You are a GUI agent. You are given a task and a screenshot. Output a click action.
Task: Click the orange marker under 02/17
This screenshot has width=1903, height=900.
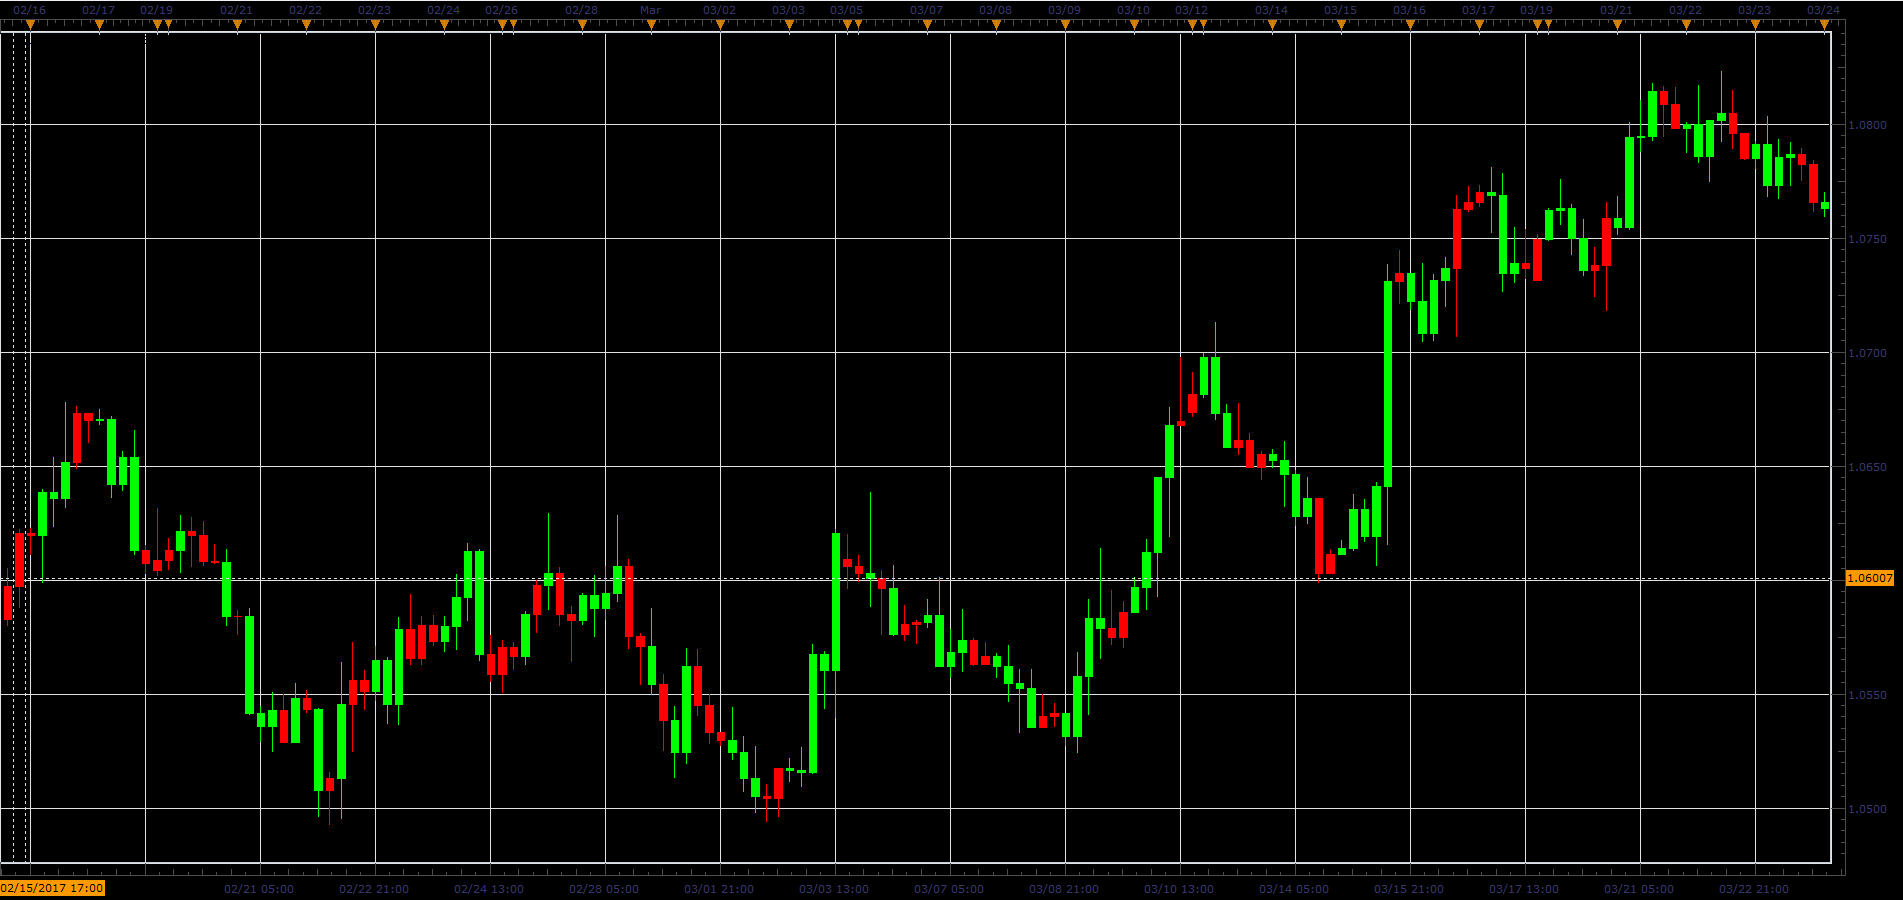[x=99, y=26]
